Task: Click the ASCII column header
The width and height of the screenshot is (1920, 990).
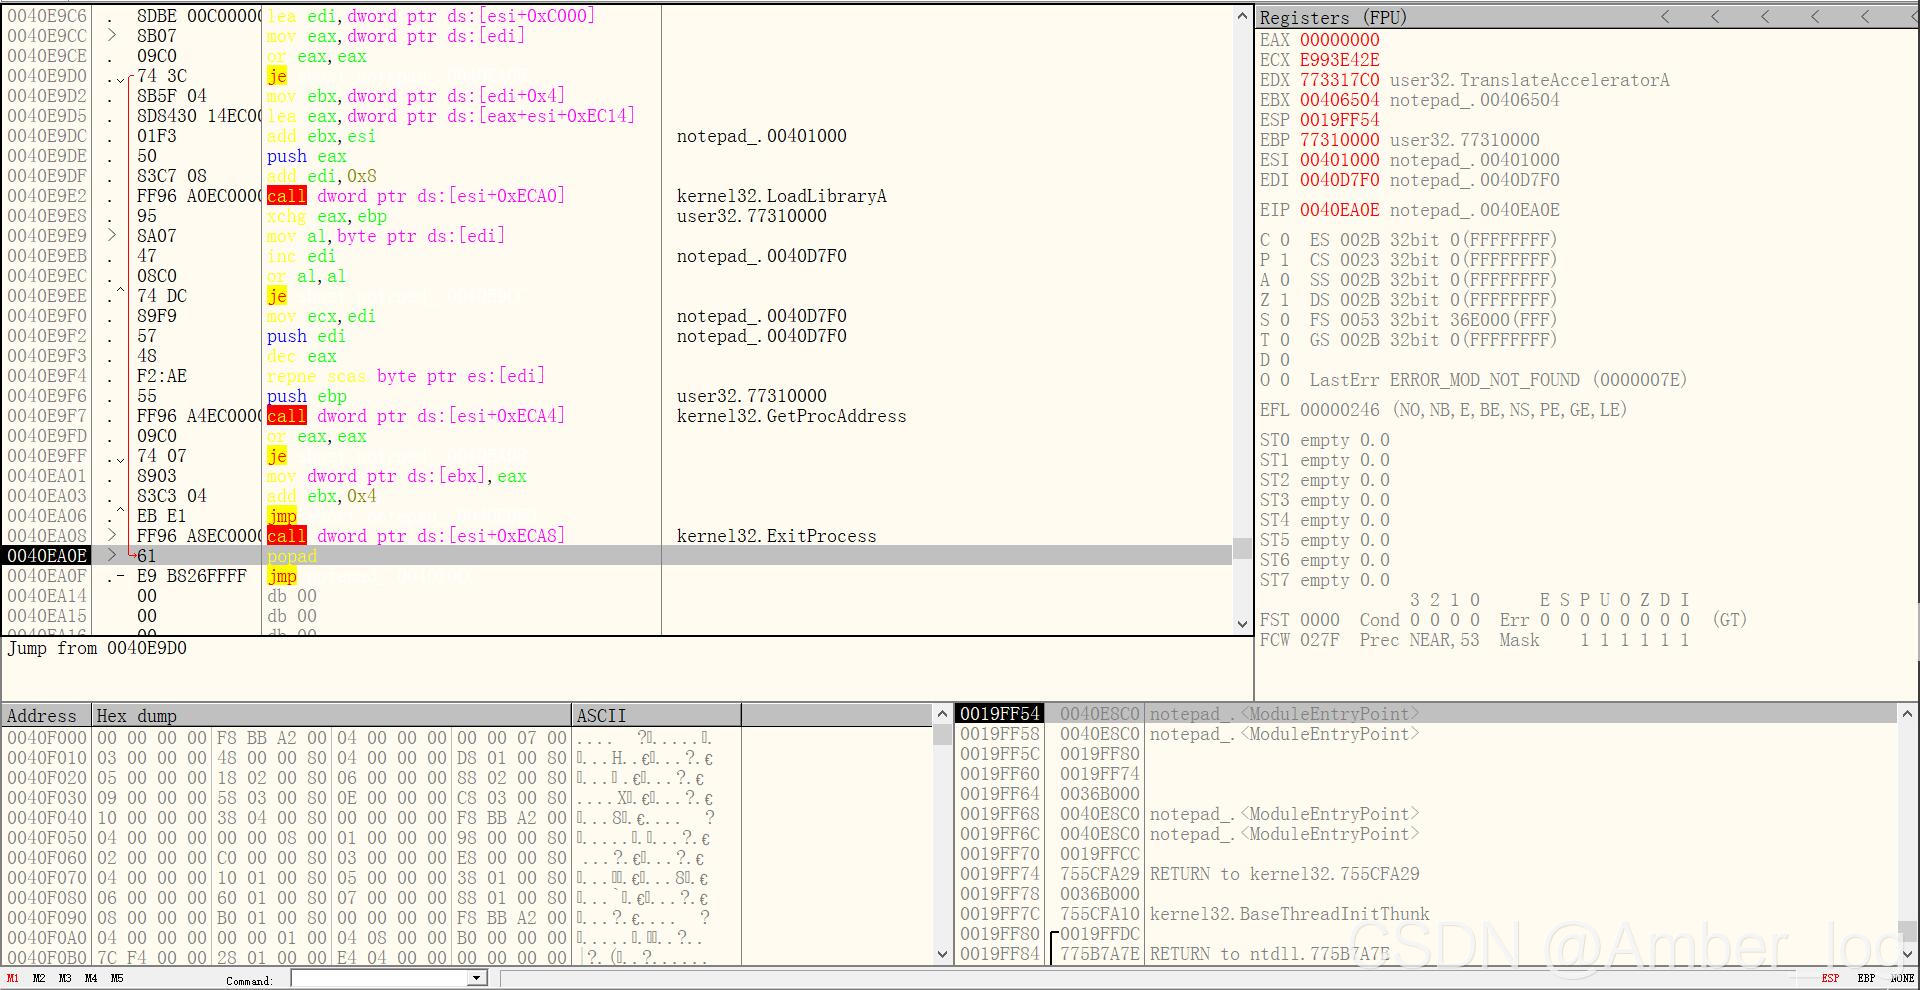Action: click(656, 715)
